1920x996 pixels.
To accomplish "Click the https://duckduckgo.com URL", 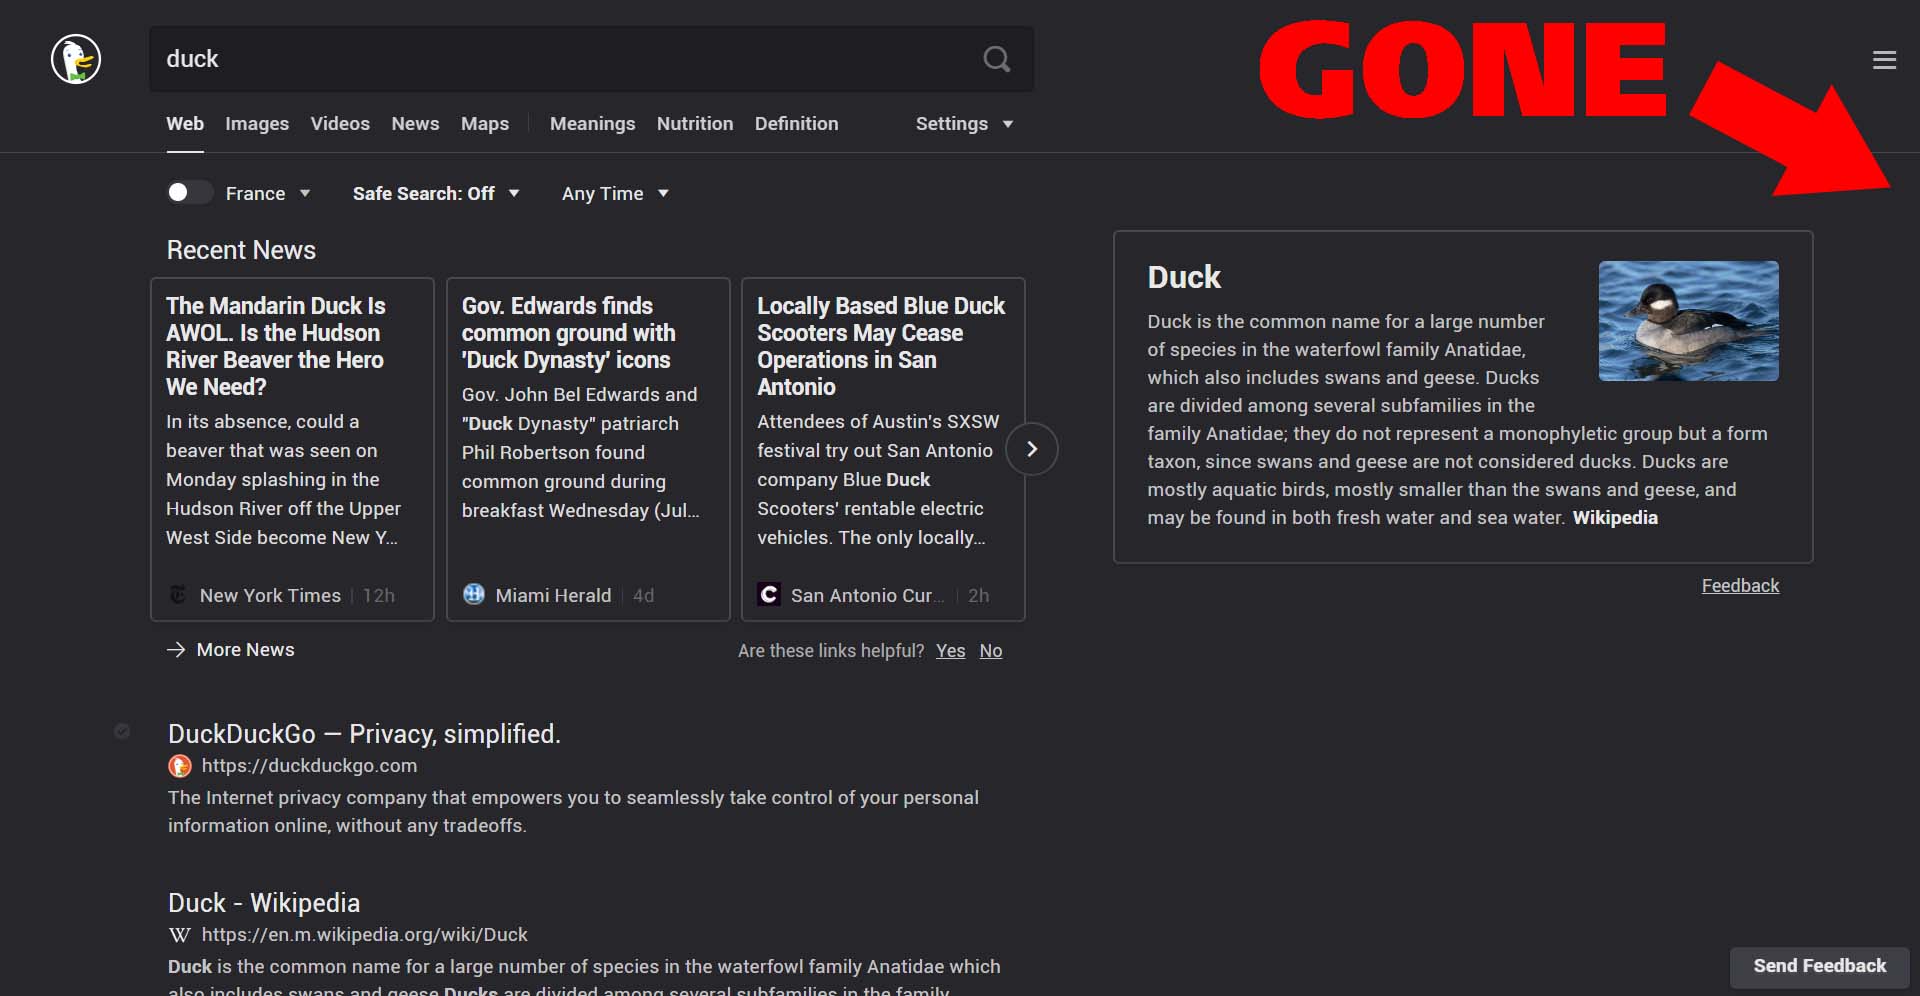I will tap(309, 766).
